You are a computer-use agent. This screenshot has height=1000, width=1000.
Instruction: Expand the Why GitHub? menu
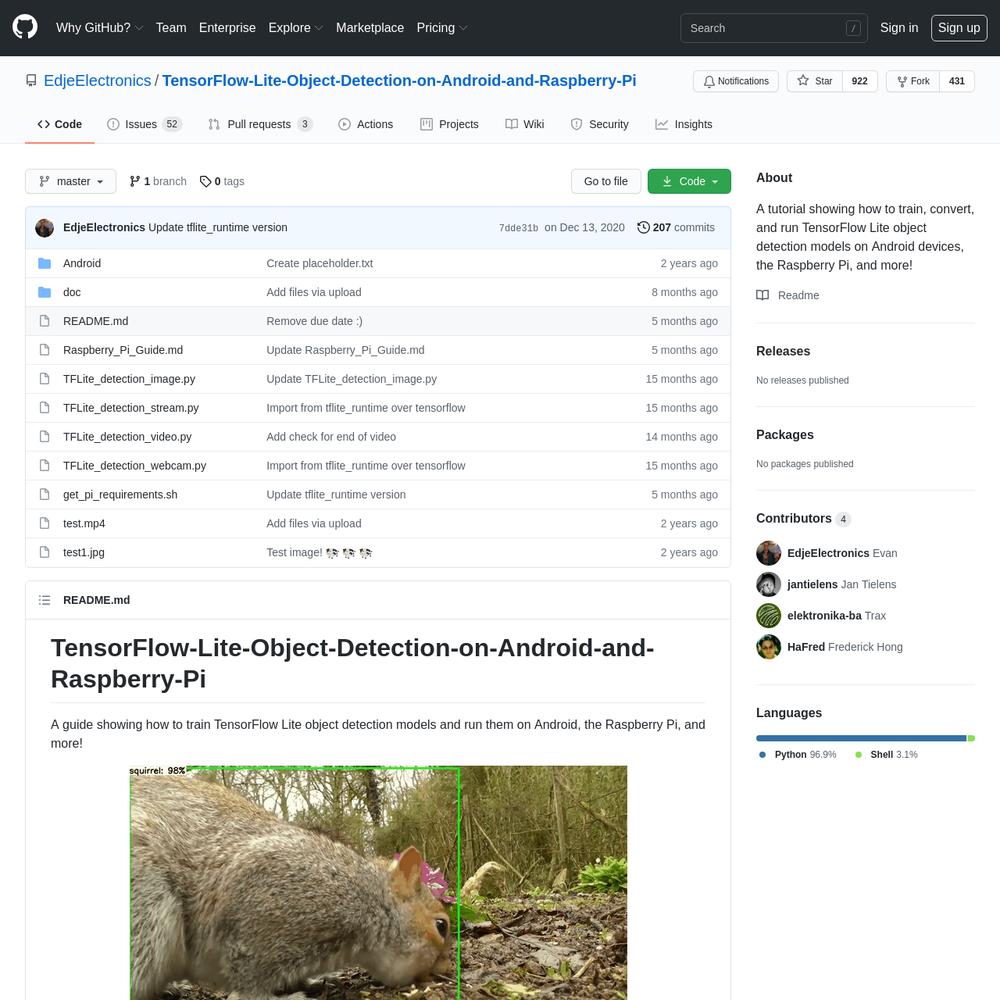(x=99, y=28)
